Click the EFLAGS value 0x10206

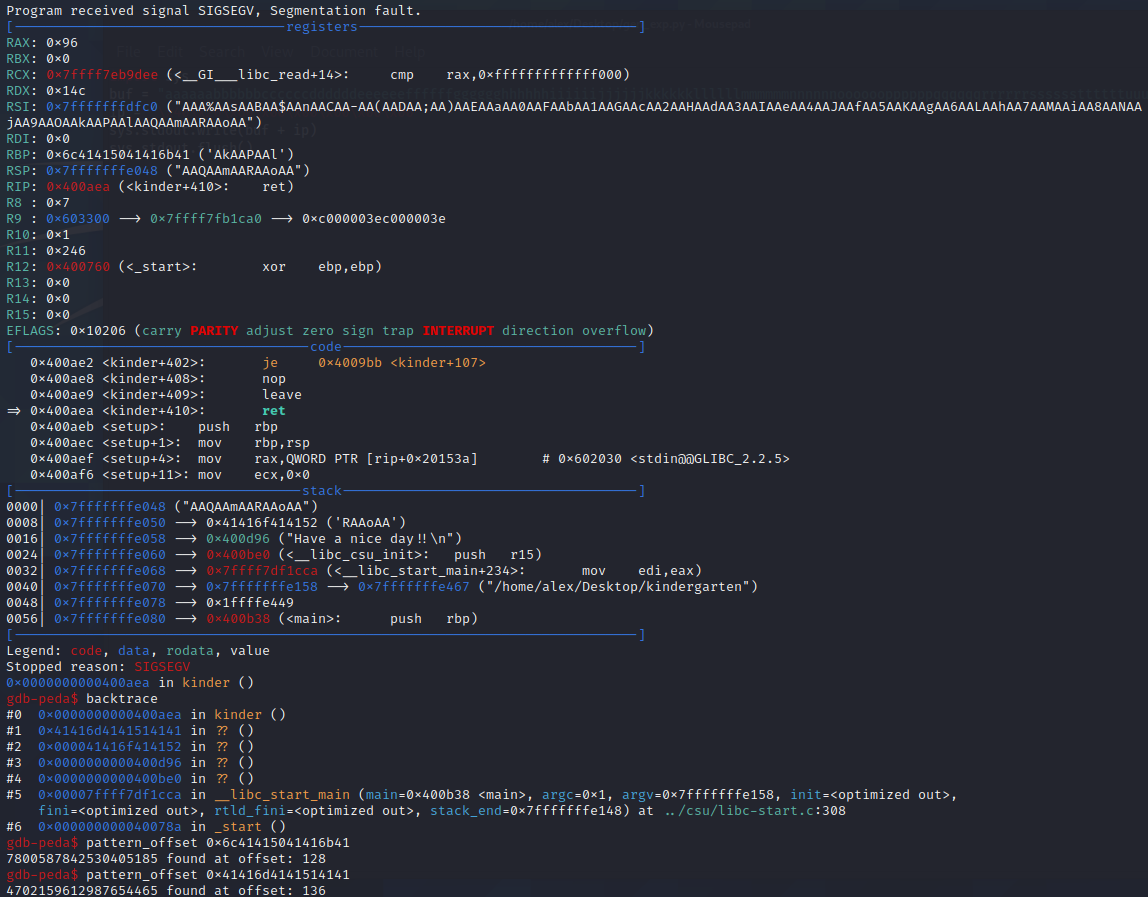pos(98,331)
